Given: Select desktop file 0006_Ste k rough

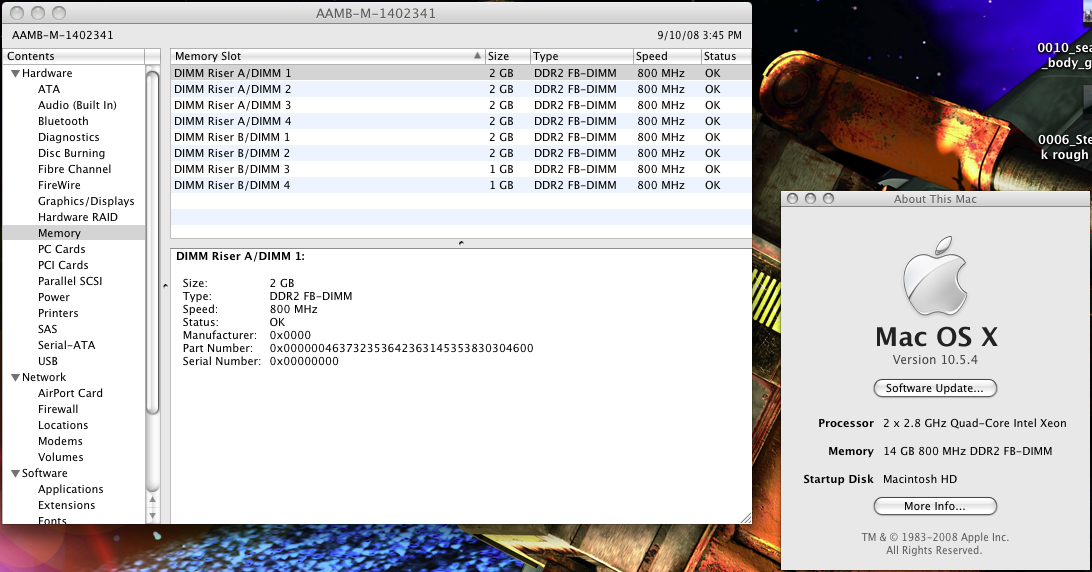Looking at the screenshot, I should 1065,147.
